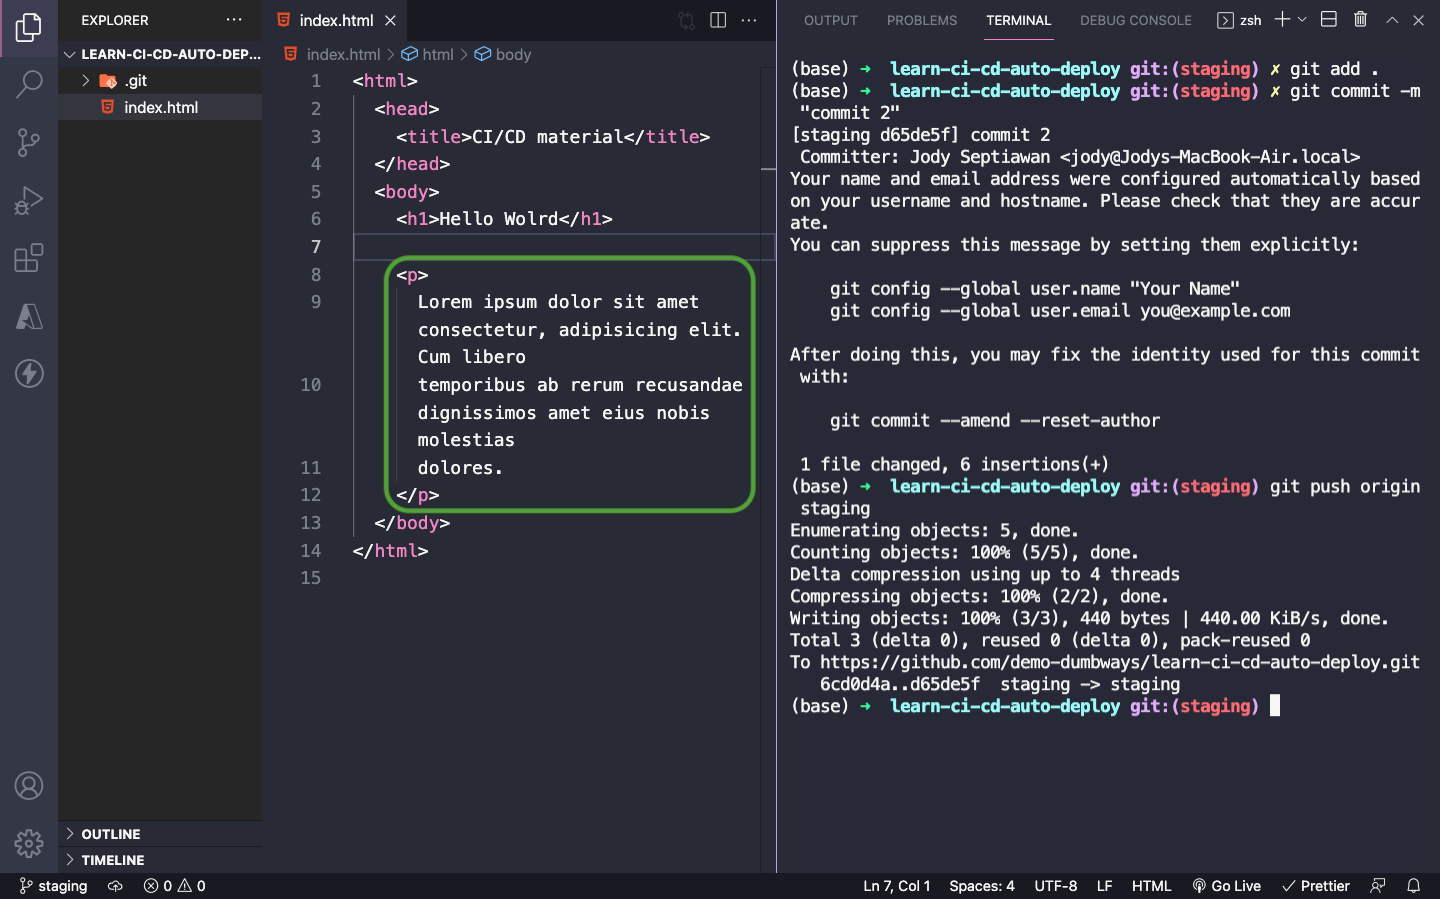The height and width of the screenshot is (899, 1440).
Task: Open the Search view in activity bar
Action: 29,84
